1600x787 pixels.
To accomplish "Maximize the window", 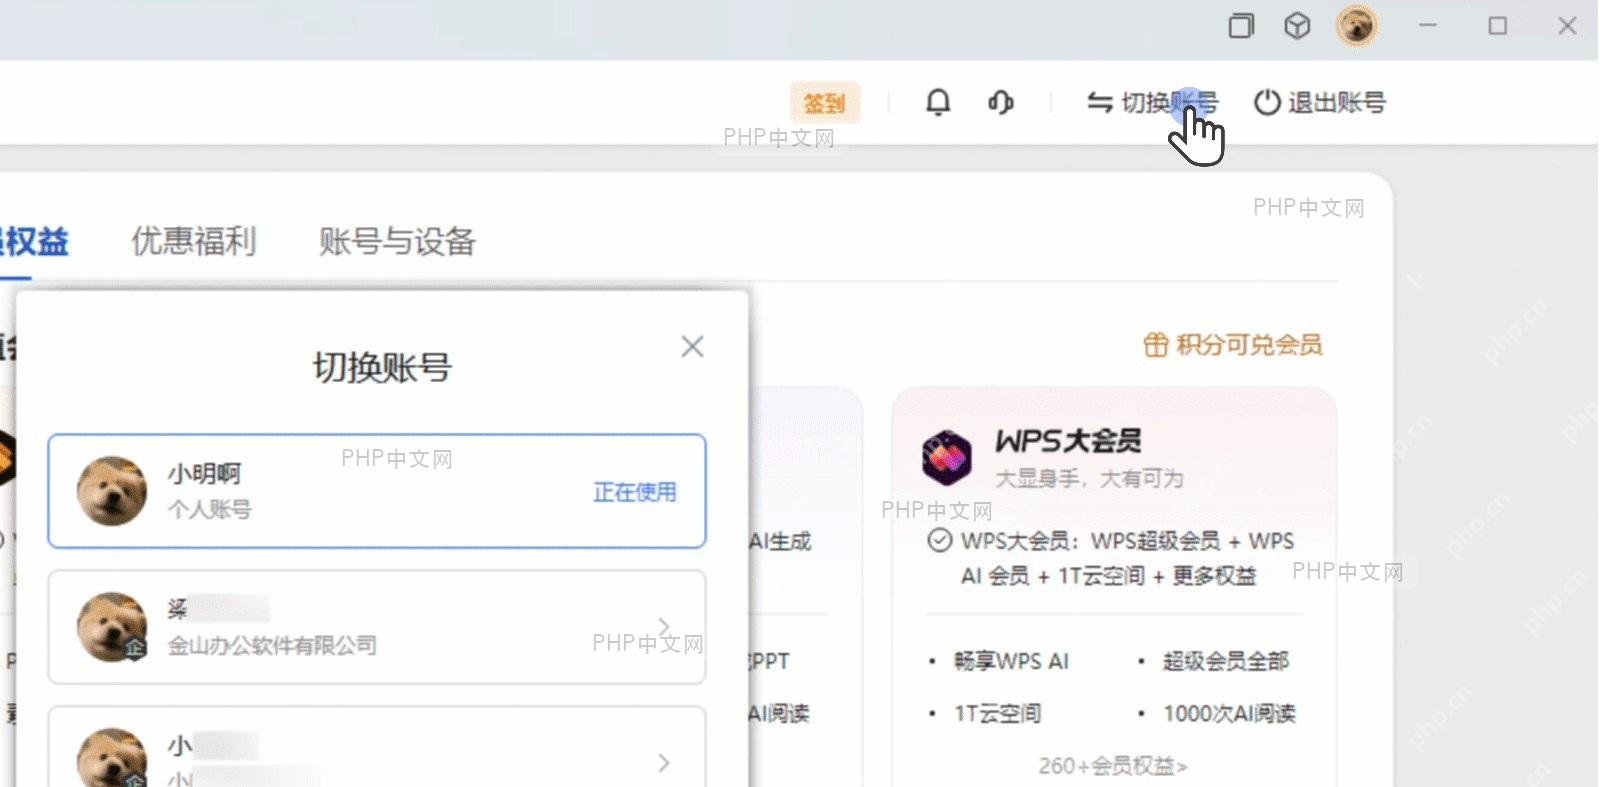I will (x=1498, y=26).
